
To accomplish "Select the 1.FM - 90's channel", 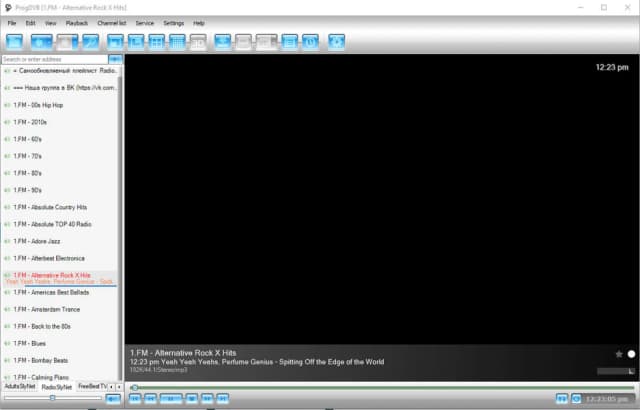I will tap(60, 190).
